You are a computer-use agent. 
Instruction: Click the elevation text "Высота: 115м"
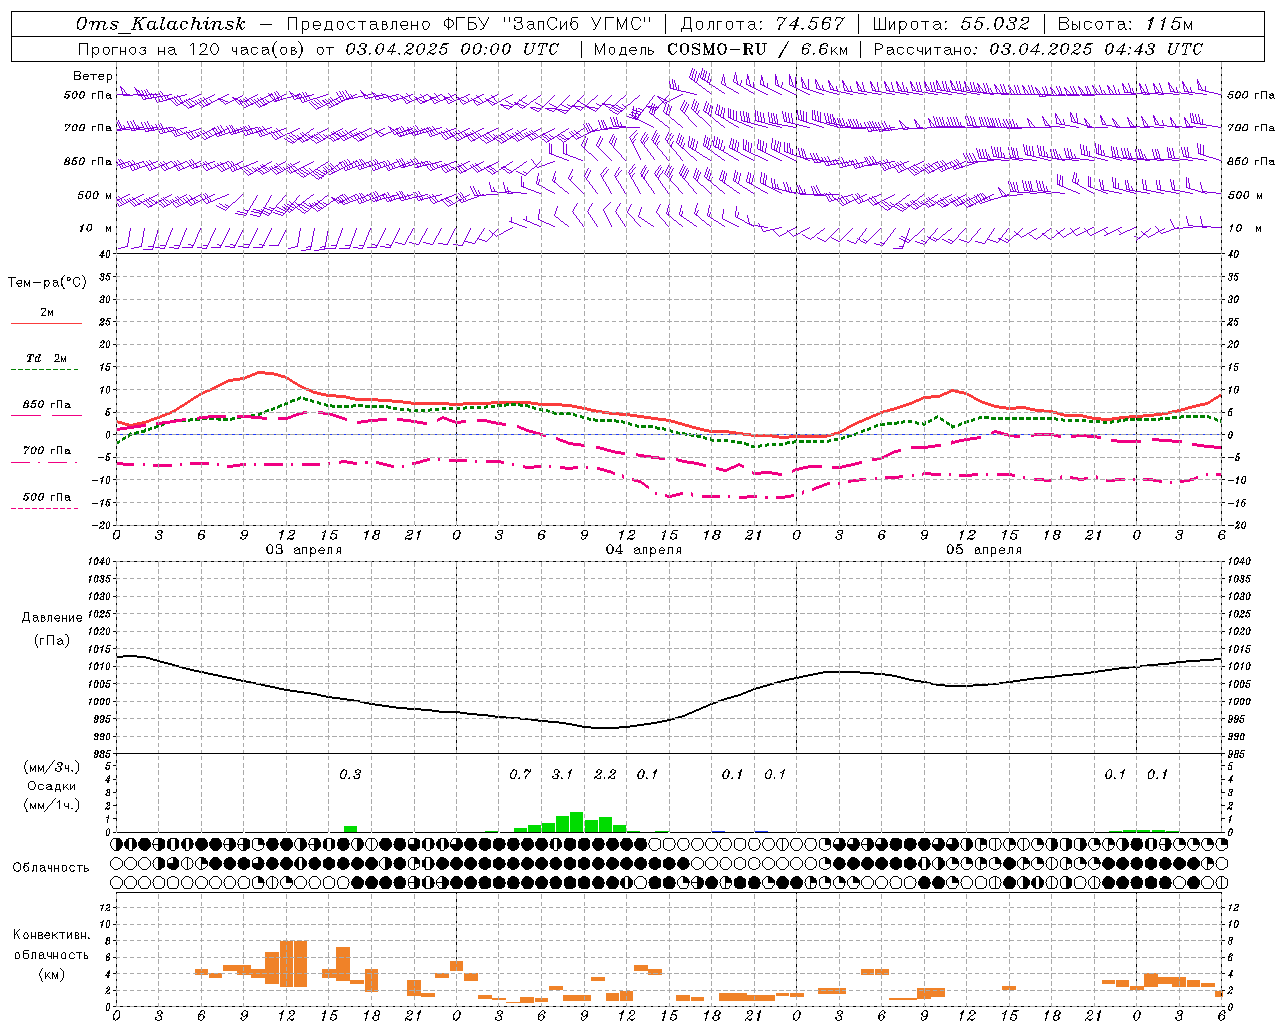point(1125,24)
